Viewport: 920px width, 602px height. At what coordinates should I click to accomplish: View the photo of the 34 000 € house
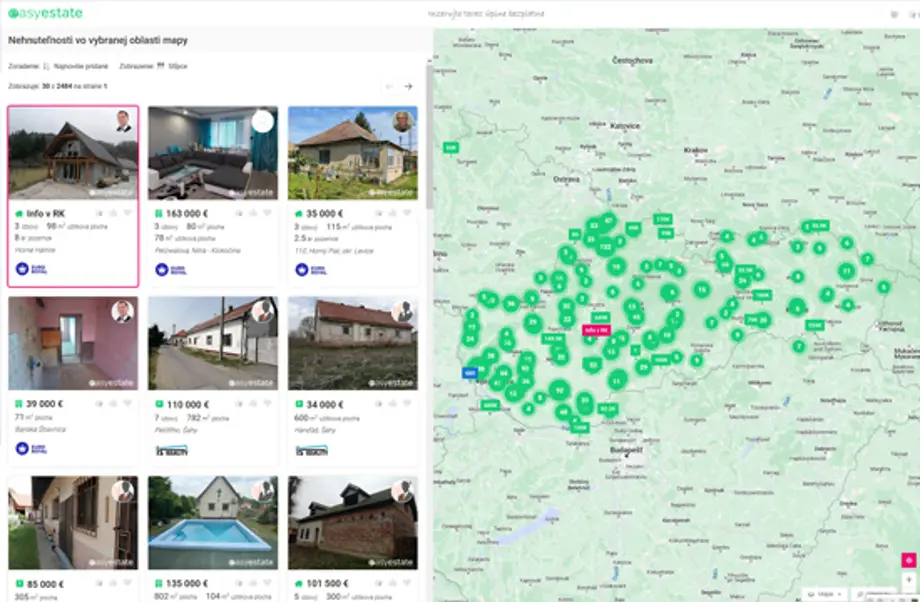353,343
